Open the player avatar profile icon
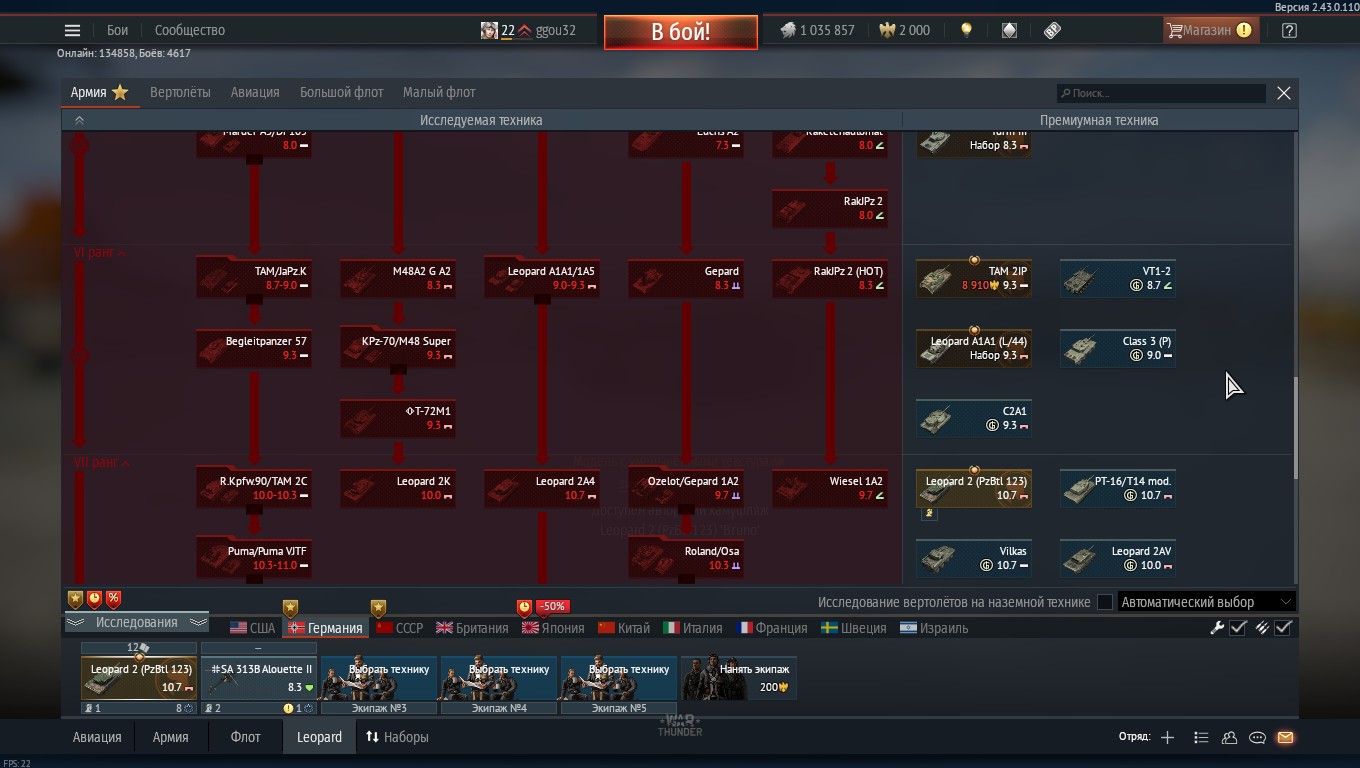Viewport: 1360px width, 768px height. pyautogui.click(x=489, y=30)
